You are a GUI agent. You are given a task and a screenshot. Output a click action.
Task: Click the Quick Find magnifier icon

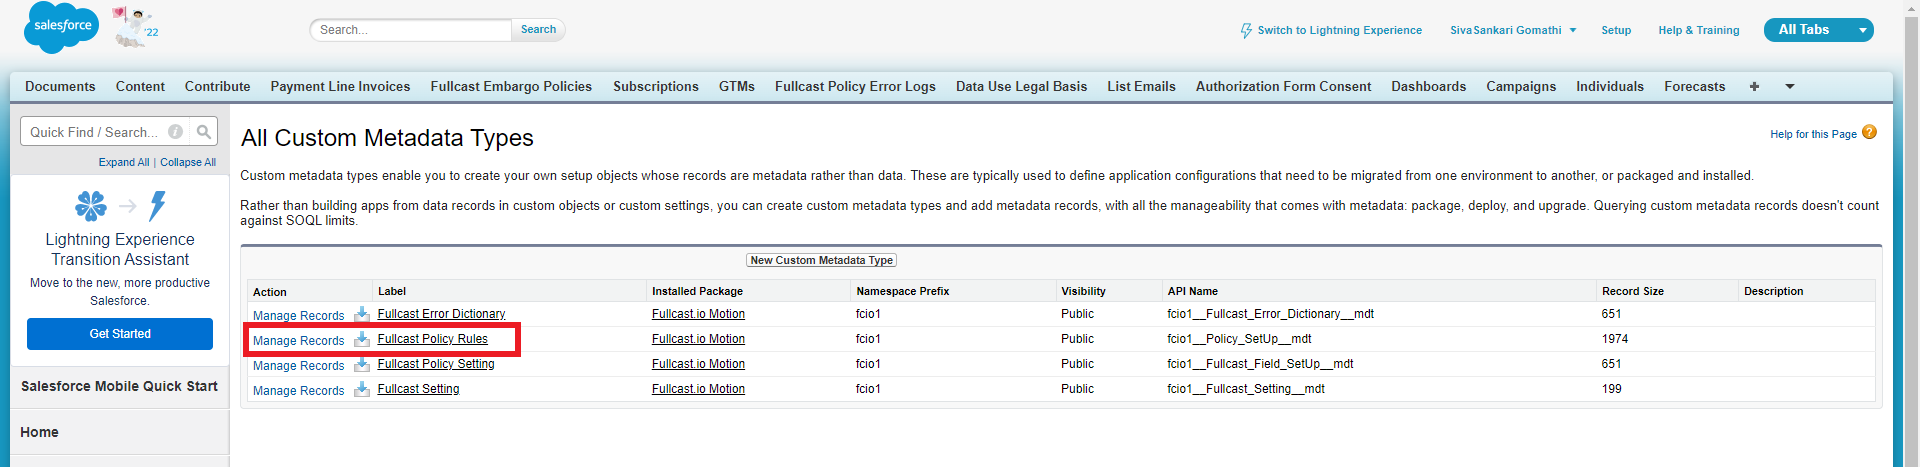tap(204, 131)
